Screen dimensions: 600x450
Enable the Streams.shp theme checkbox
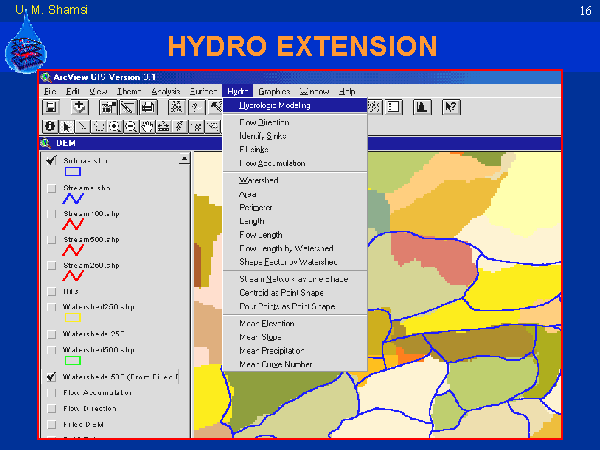(x=51, y=187)
